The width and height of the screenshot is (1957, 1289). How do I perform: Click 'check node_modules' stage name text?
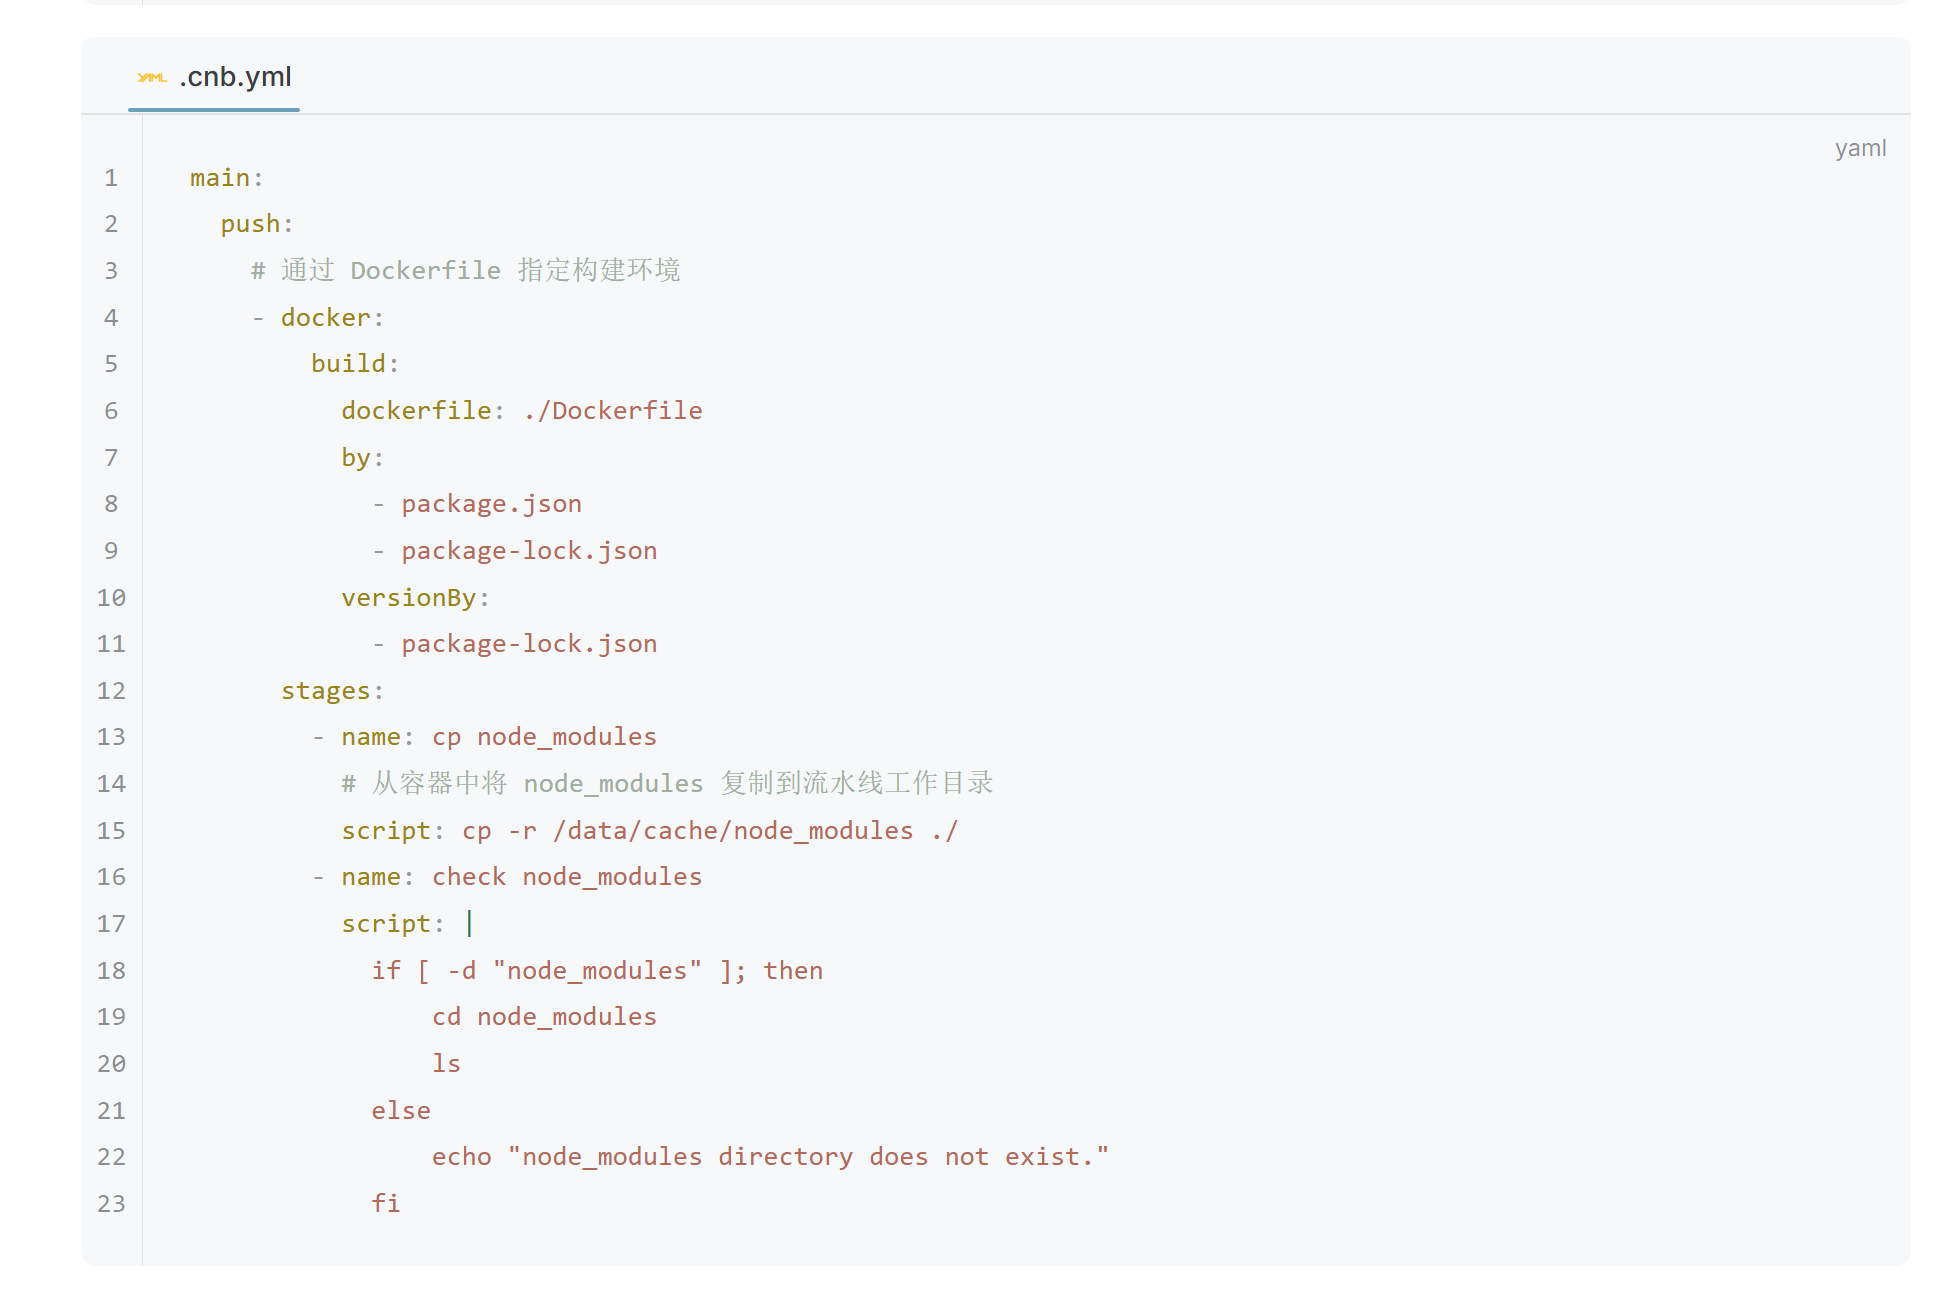point(567,877)
